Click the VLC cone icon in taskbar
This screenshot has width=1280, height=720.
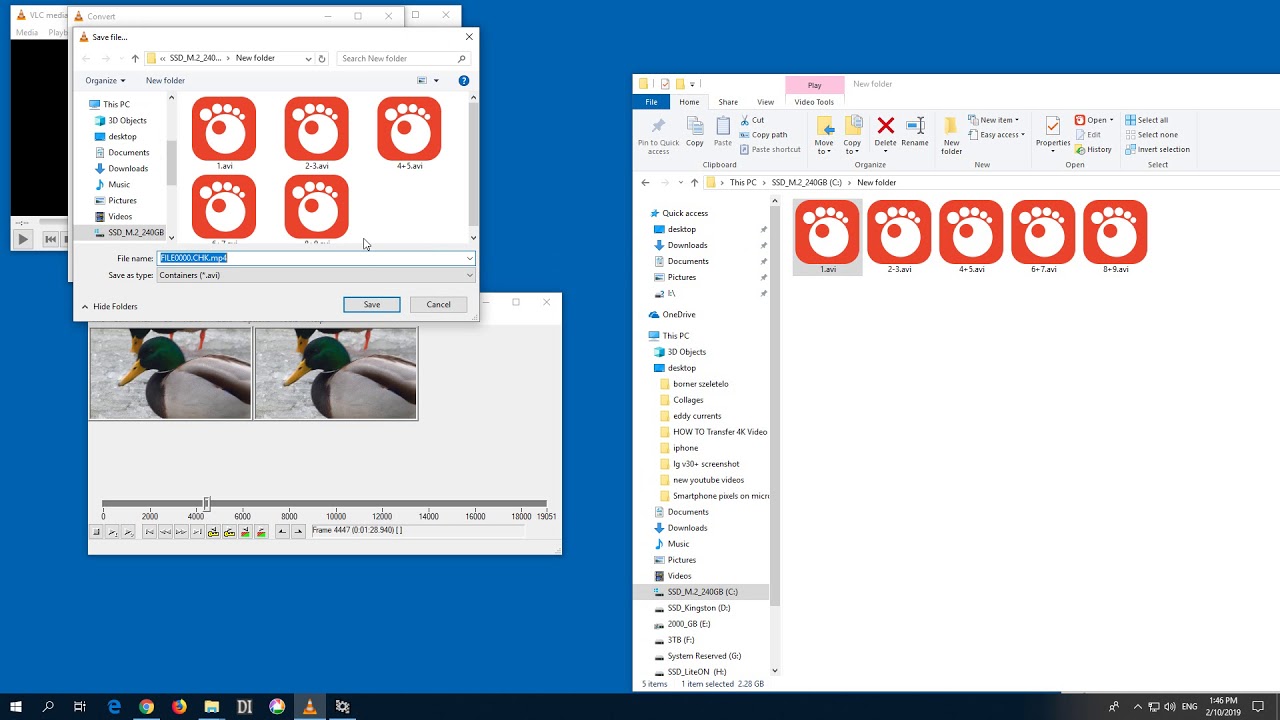click(x=309, y=707)
